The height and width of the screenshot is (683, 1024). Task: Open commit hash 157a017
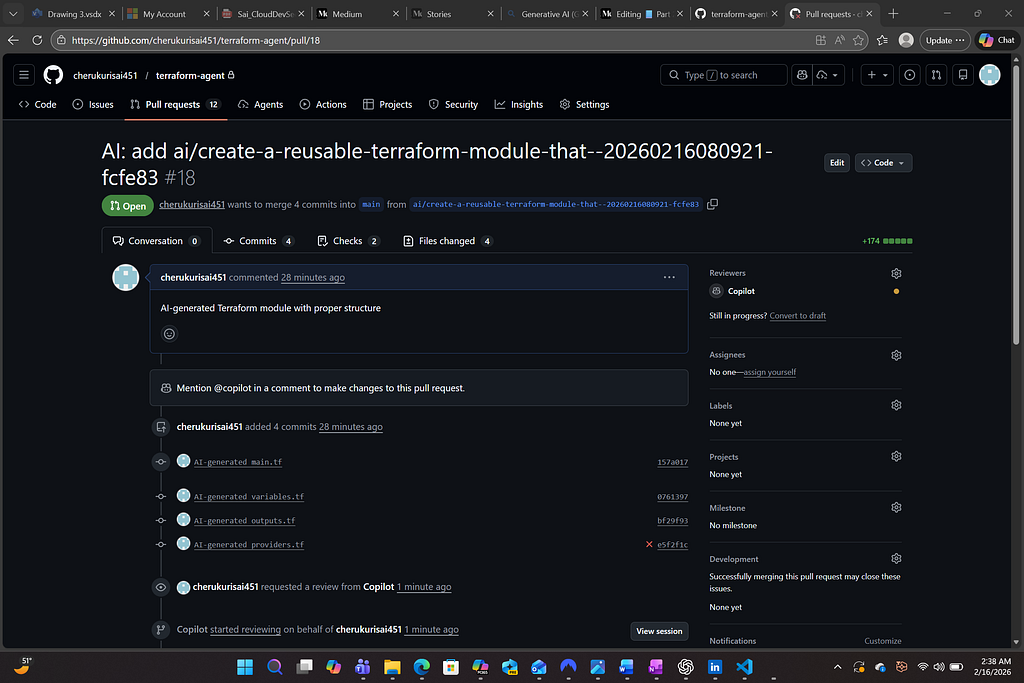pos(672,462)
